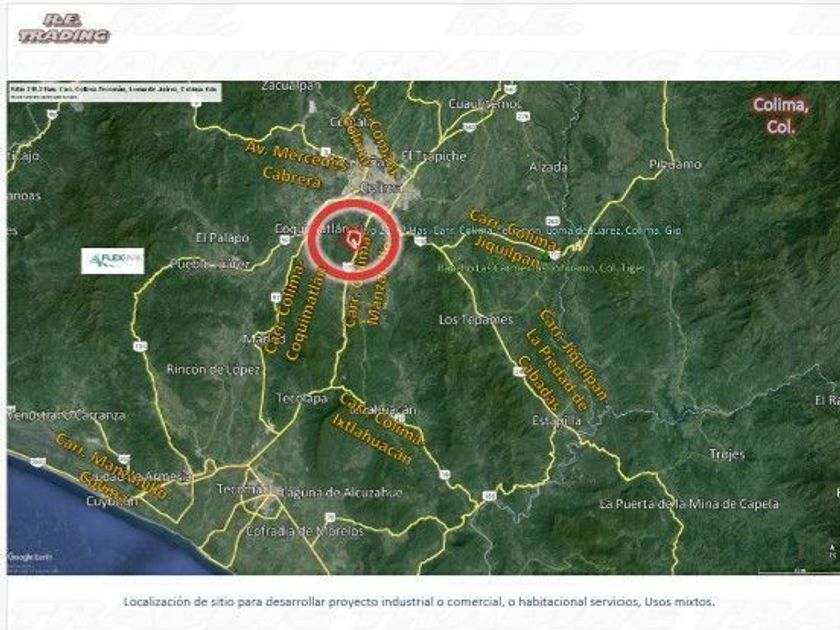Click the 'Laguna de Alcuzahue' place name
840x630 pixels.
(x=341, y=493)
